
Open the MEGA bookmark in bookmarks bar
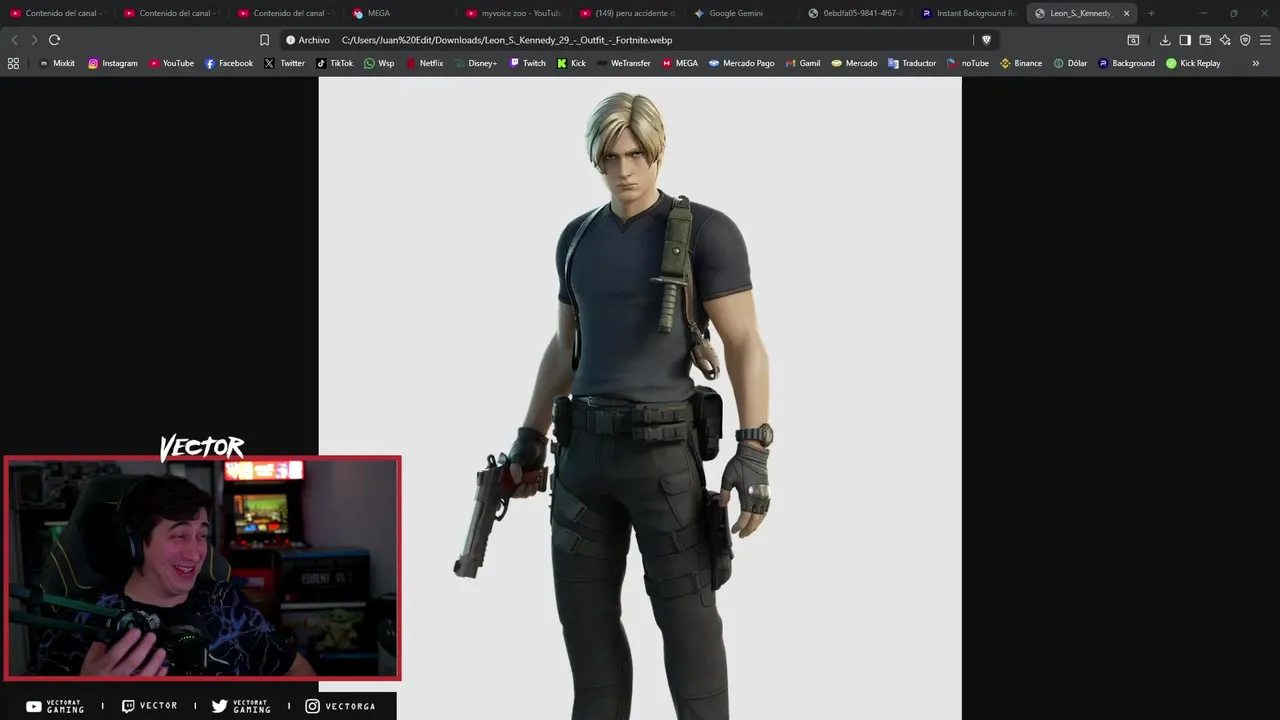click(x=679, y=63)
